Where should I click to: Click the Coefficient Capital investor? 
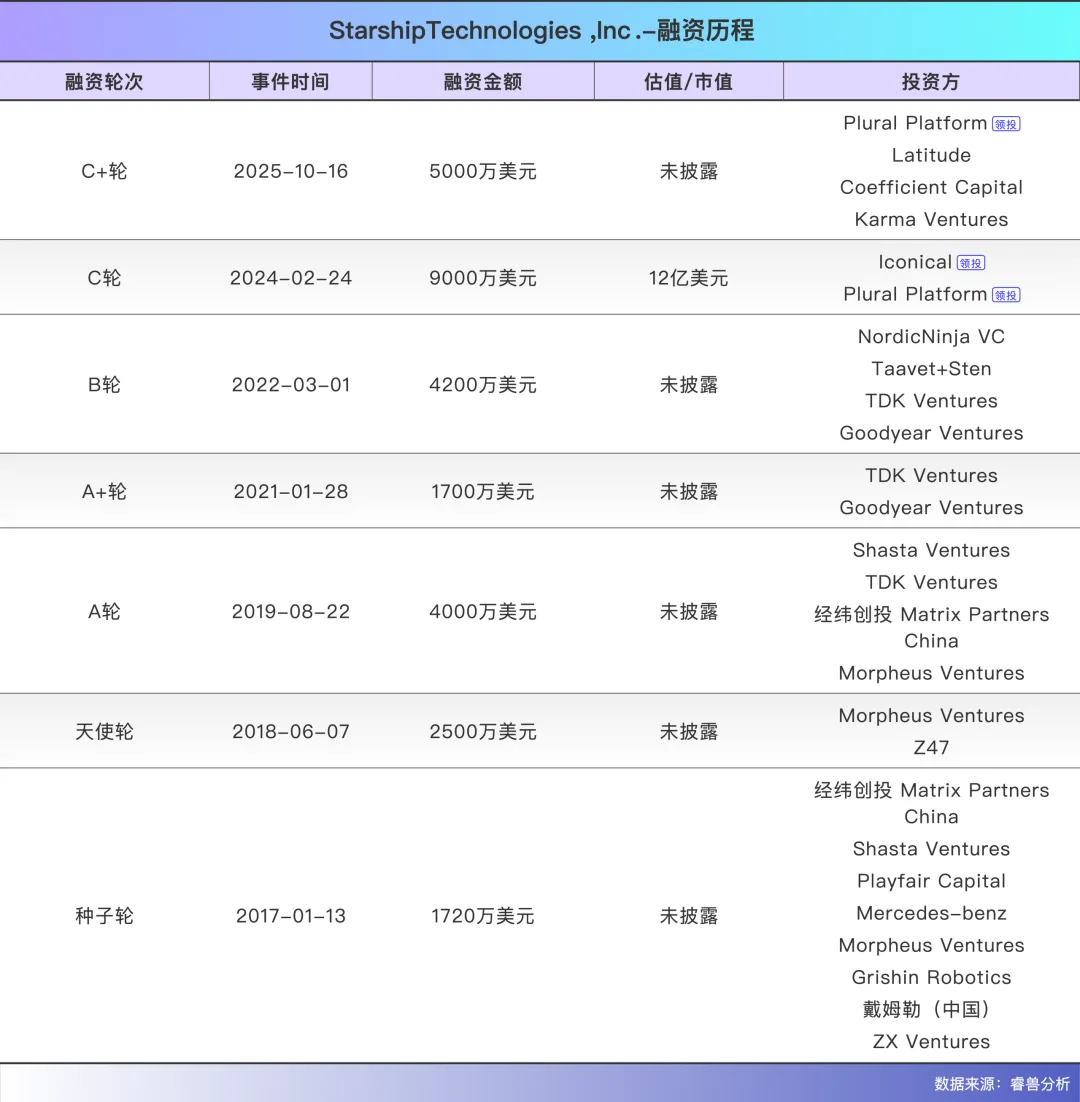pyautogui.click(x=931, y=187)
